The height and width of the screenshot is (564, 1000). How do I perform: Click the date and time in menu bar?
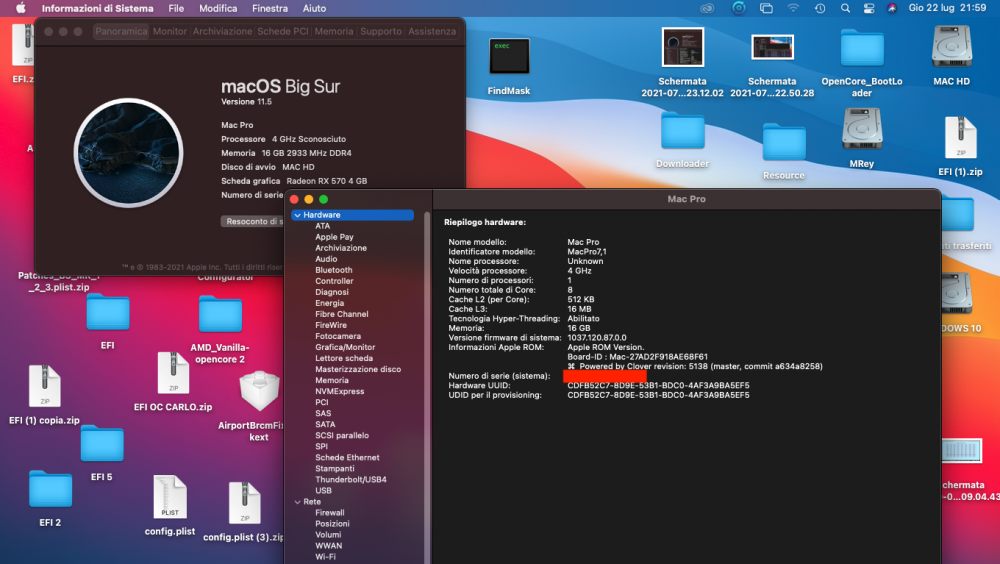(x=947, y=8)
